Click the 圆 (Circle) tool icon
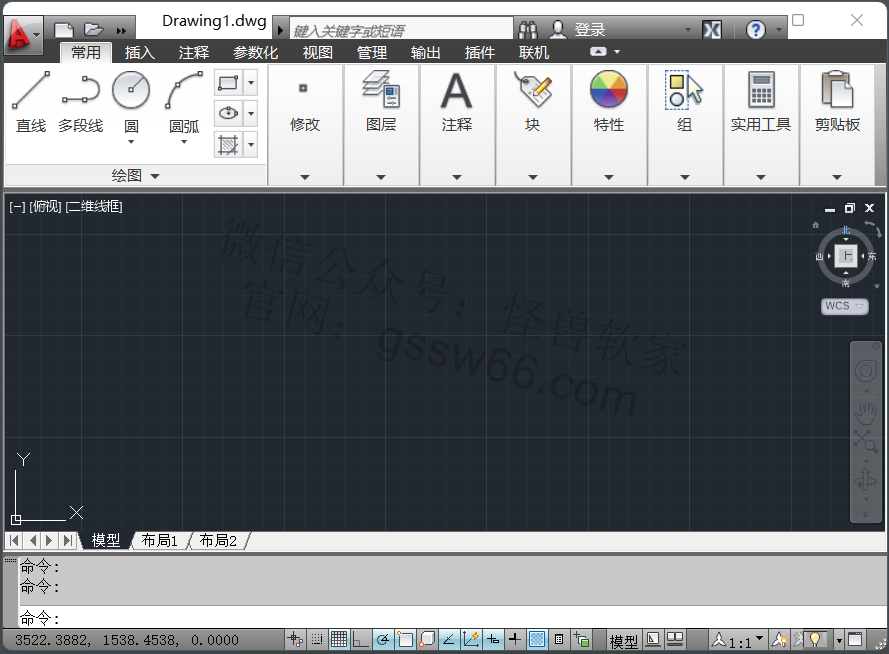Screen dimensions: 889x654 (131, 91)
